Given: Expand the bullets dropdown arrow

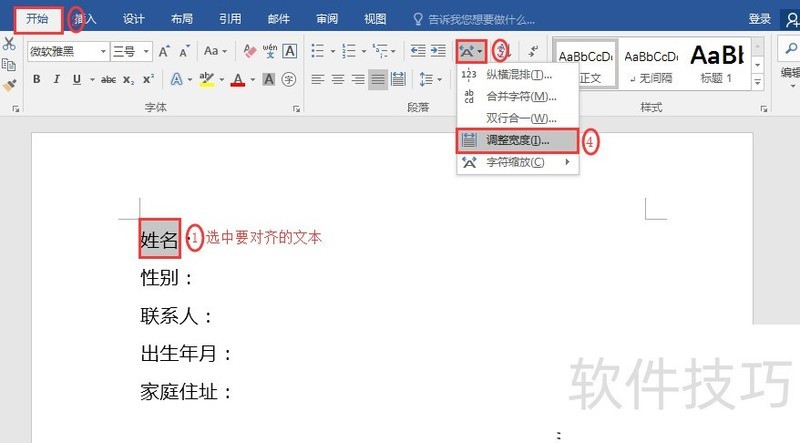Looking at the screenshot, I should coord(332,52).
